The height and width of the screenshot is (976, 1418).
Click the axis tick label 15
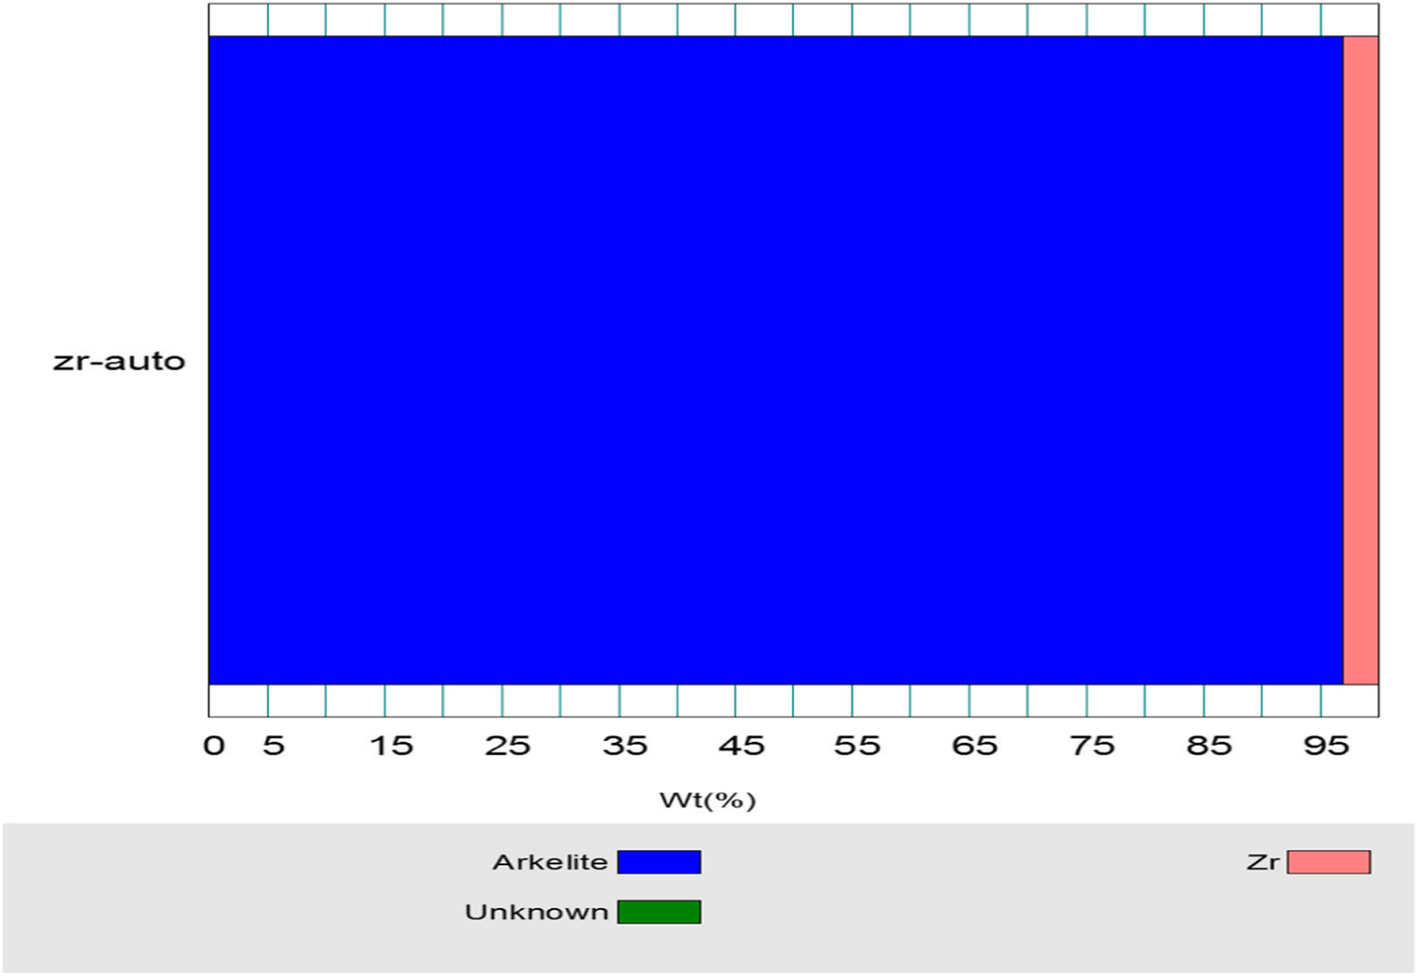coord(391,746)
